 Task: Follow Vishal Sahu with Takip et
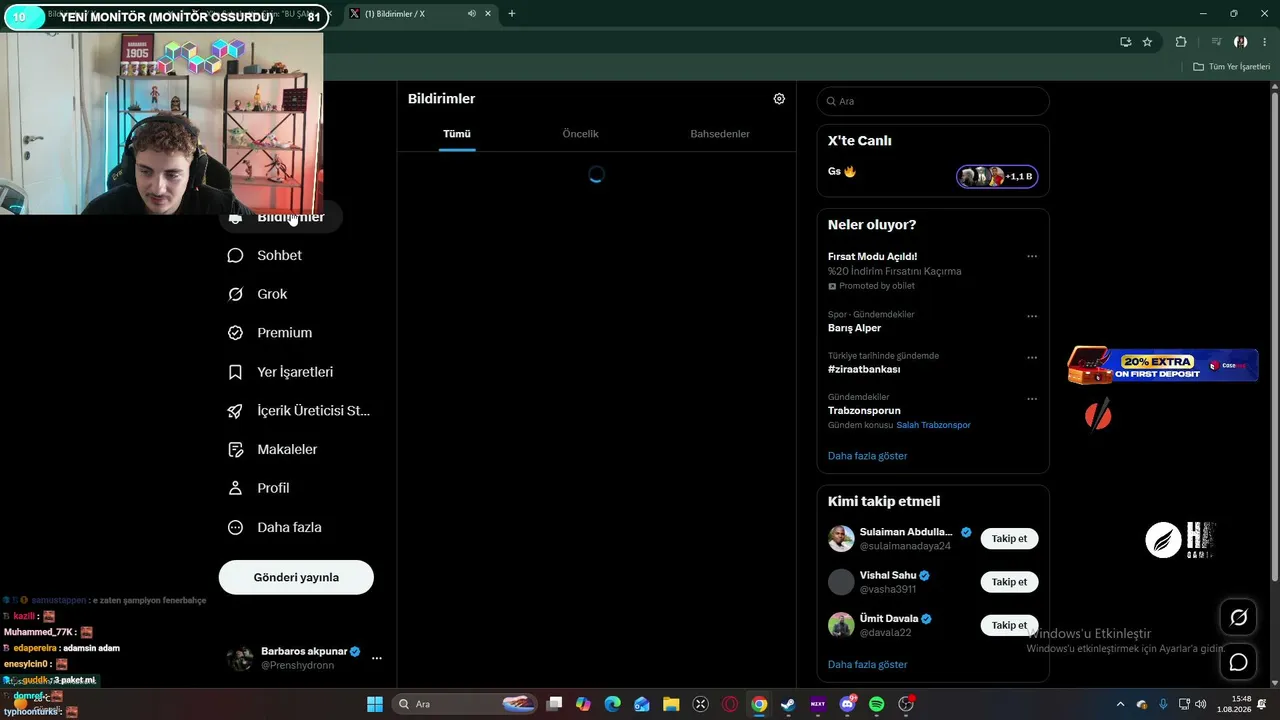click(1009, 582)
